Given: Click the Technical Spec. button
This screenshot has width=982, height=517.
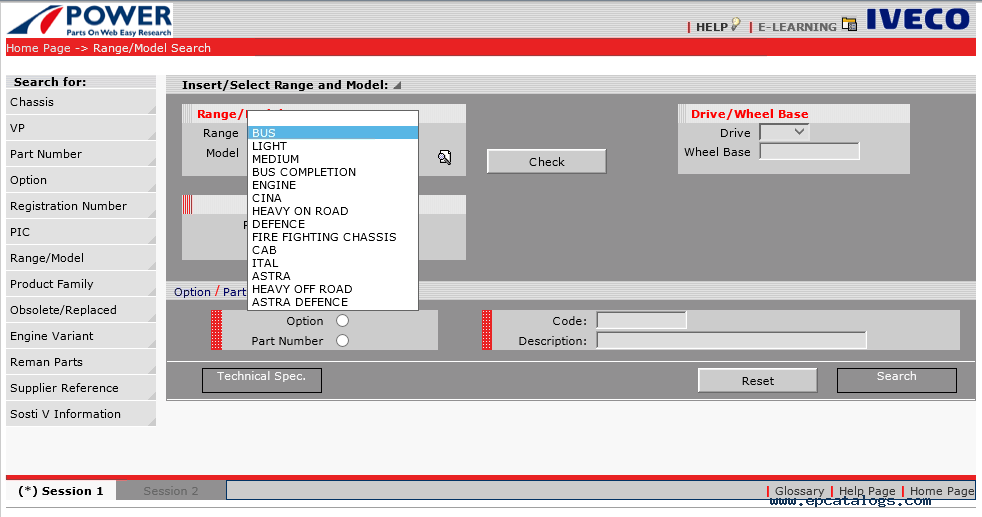Looking at the screenshot, I should tap(262, 380).
